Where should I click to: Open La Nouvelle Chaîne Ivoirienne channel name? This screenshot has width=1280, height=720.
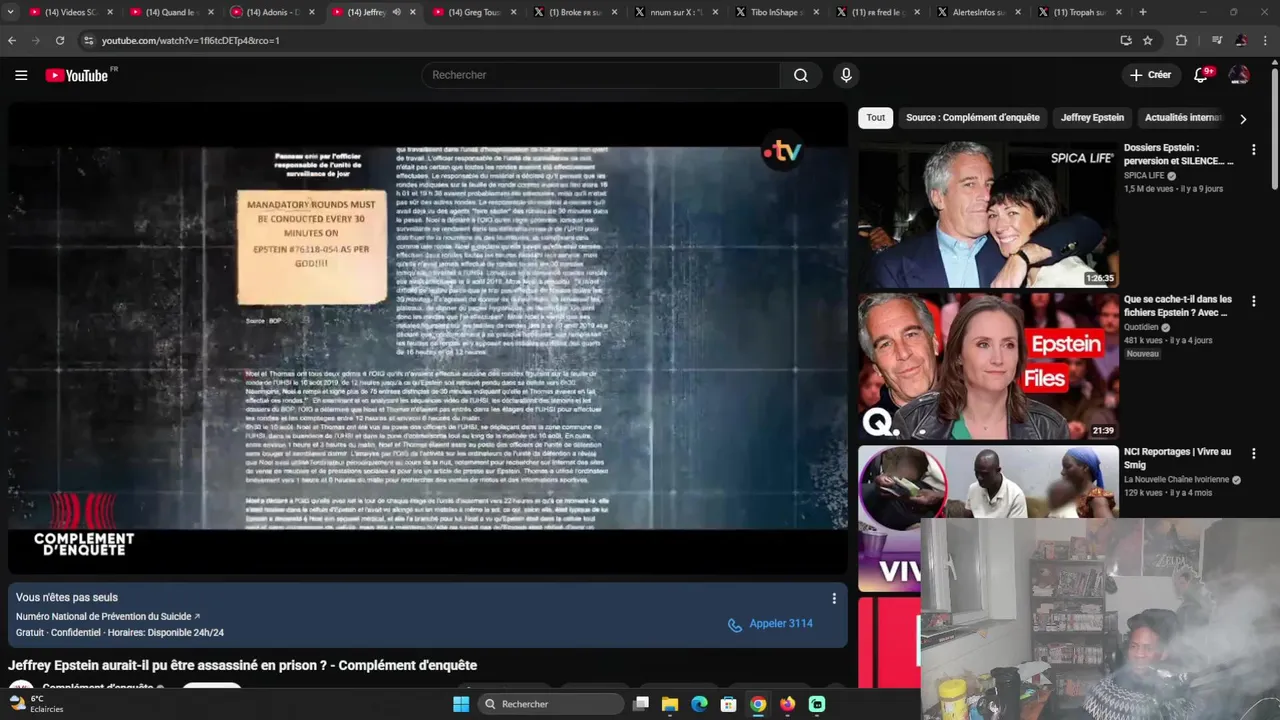coord(1176,479)
